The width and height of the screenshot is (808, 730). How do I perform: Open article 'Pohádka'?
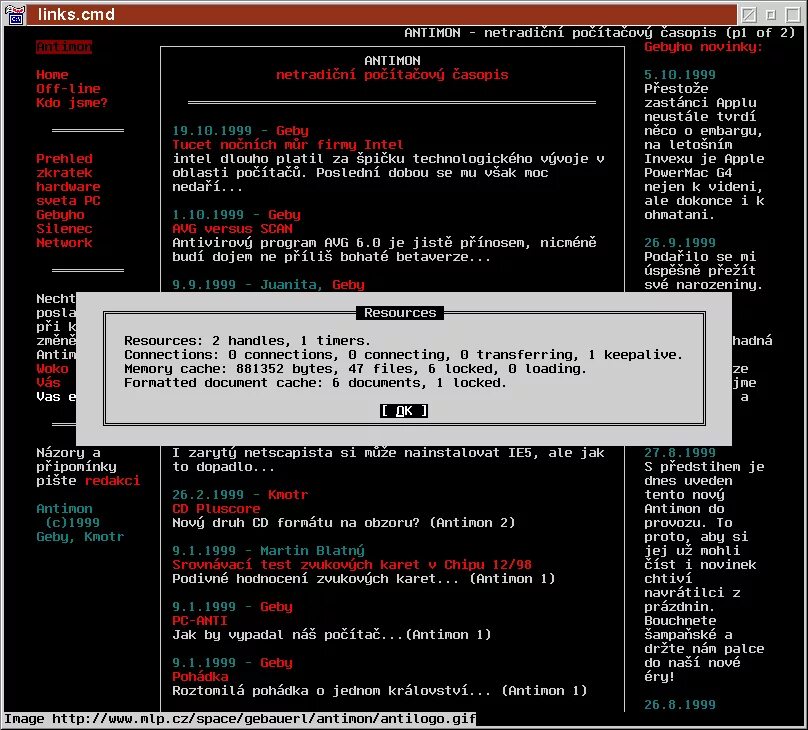(x=200, y=677)
